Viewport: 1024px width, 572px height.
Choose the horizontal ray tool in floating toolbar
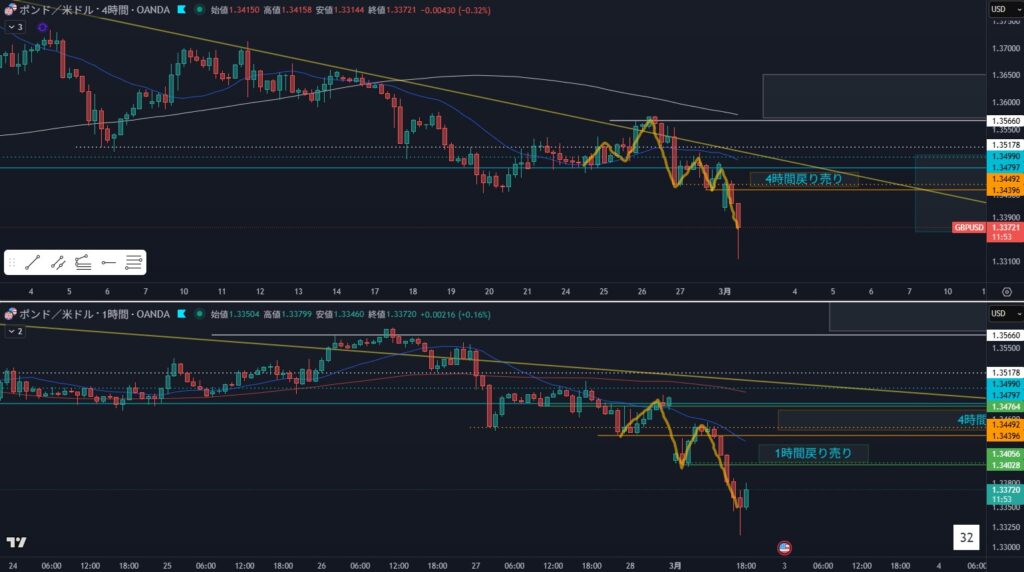click(x=109, y=263)
